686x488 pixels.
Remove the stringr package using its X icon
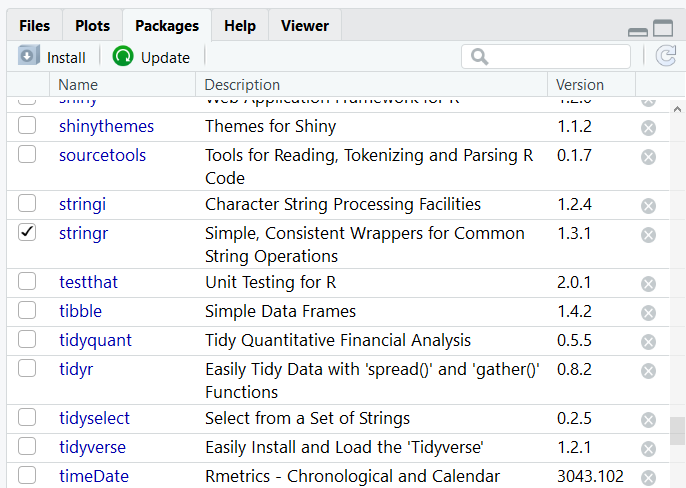[x=648, y=235]
